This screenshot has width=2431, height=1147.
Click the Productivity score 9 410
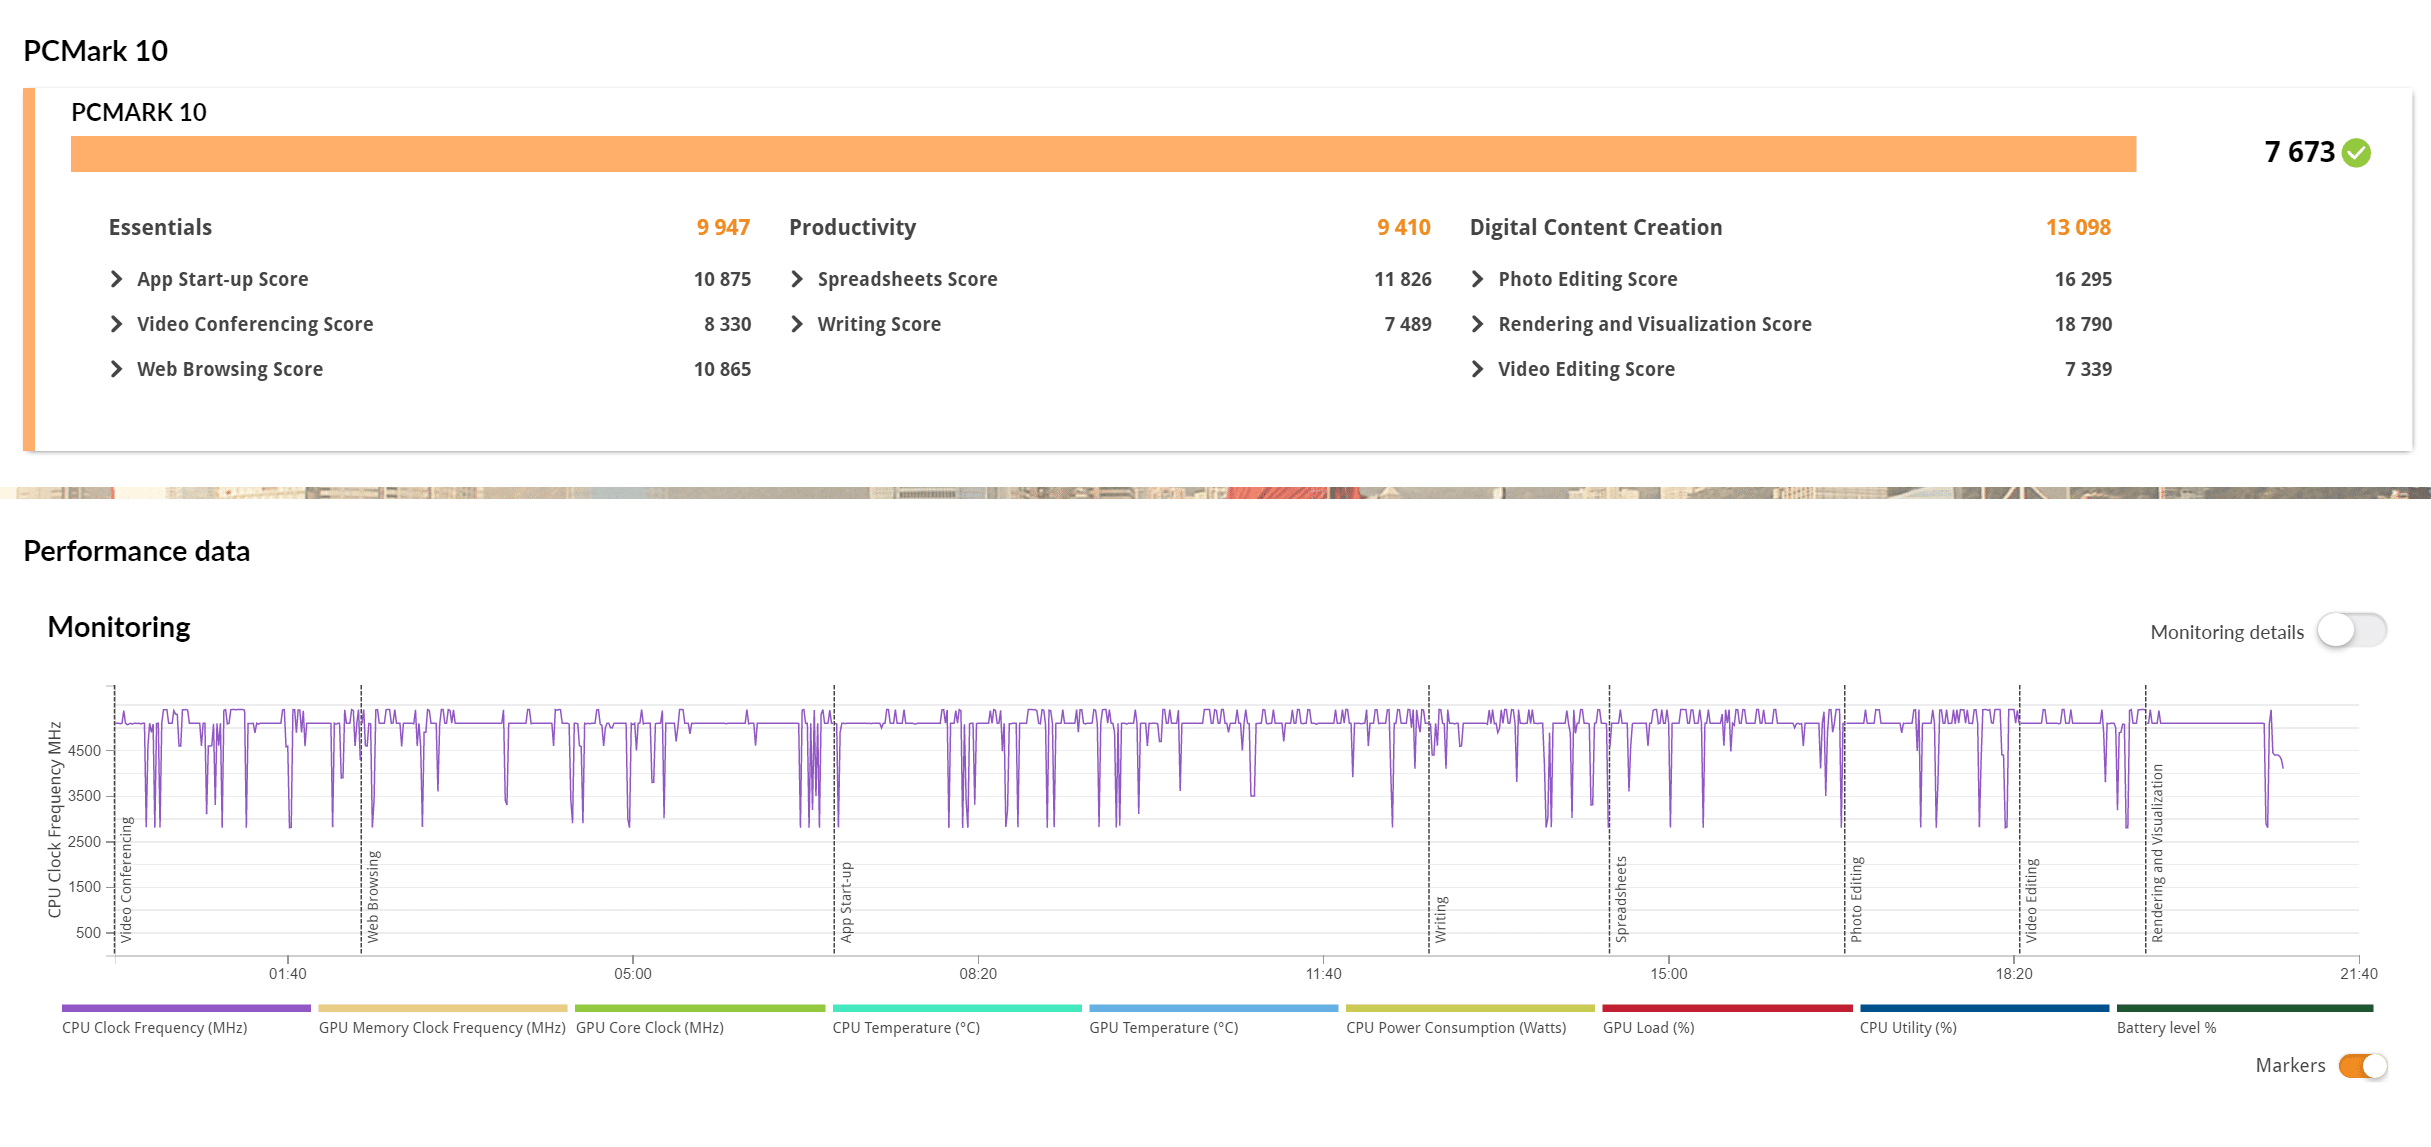[x=1404, y=228]
